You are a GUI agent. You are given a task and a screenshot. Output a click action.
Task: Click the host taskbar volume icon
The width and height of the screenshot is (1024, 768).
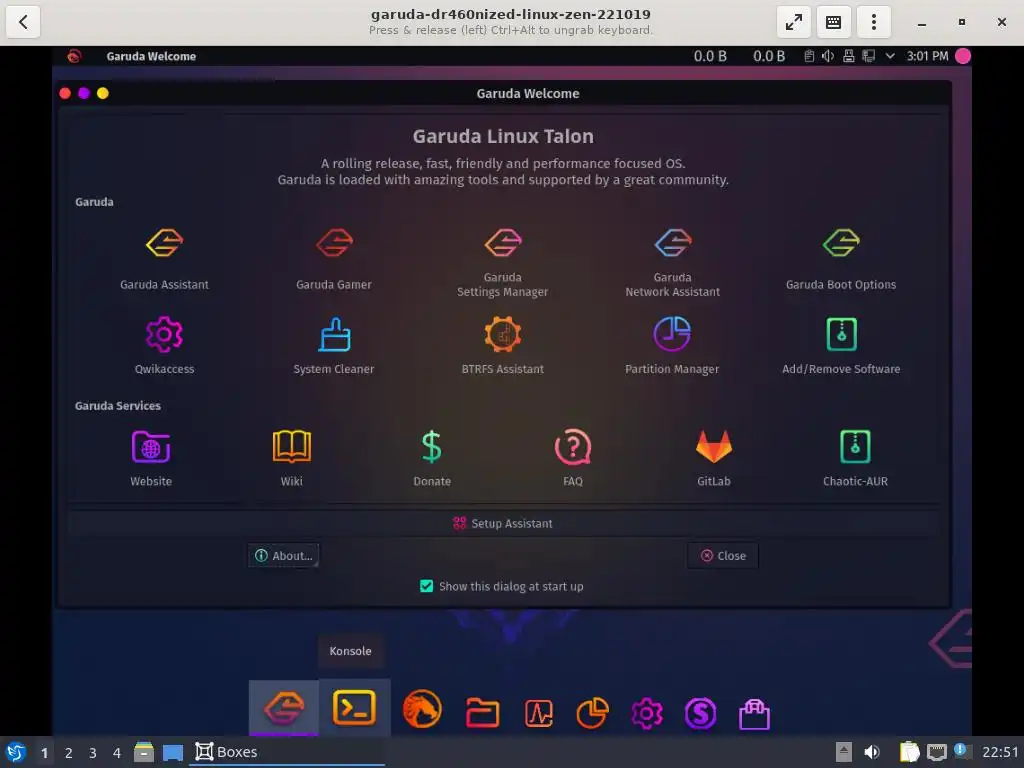coord(872,752)
